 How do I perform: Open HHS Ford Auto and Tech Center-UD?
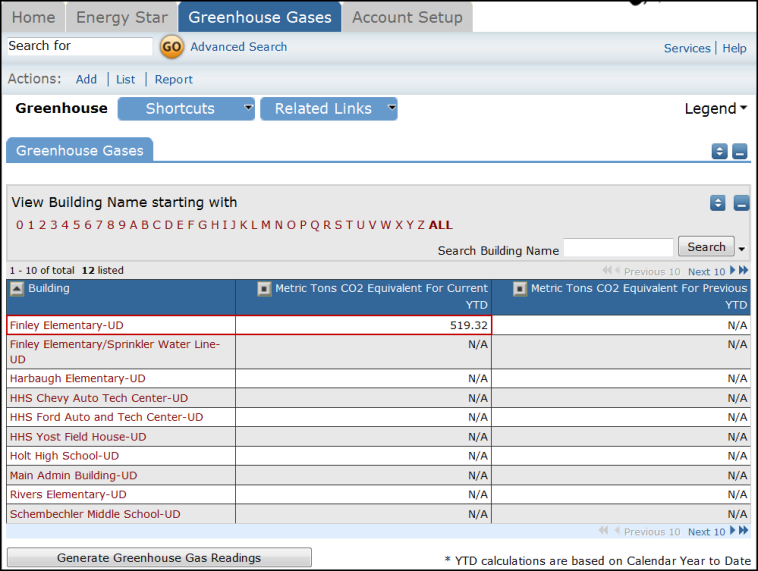[106, 417]
